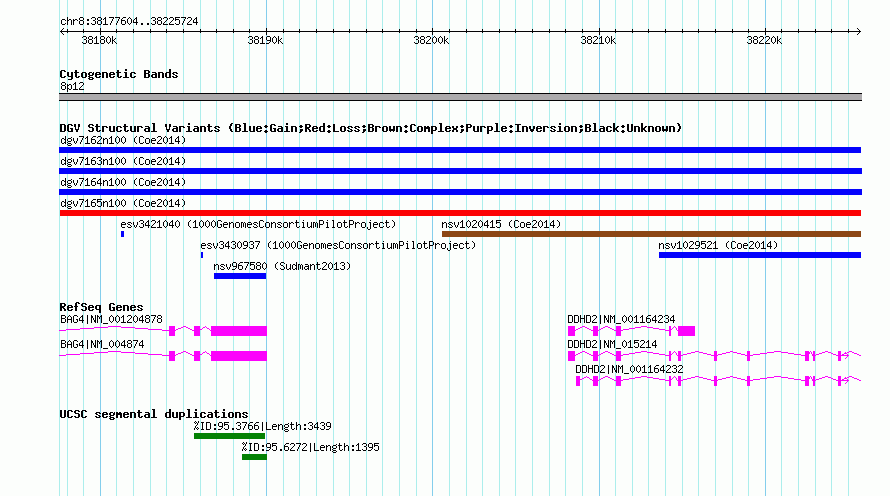
Task: Select the esv3421040 1000Genomes label text
Action: click(x=258, y=224)
